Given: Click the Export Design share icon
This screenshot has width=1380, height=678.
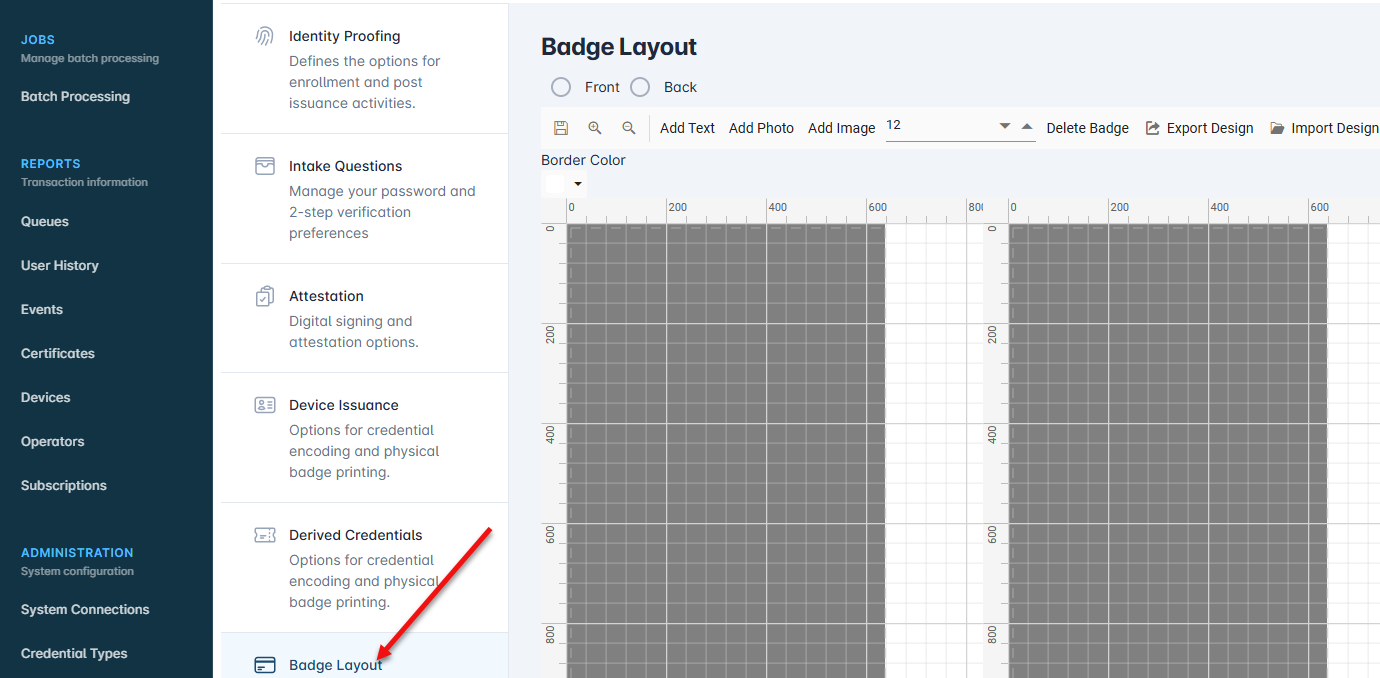Looking at the screenshot, I should click(x=1153, y=128).
